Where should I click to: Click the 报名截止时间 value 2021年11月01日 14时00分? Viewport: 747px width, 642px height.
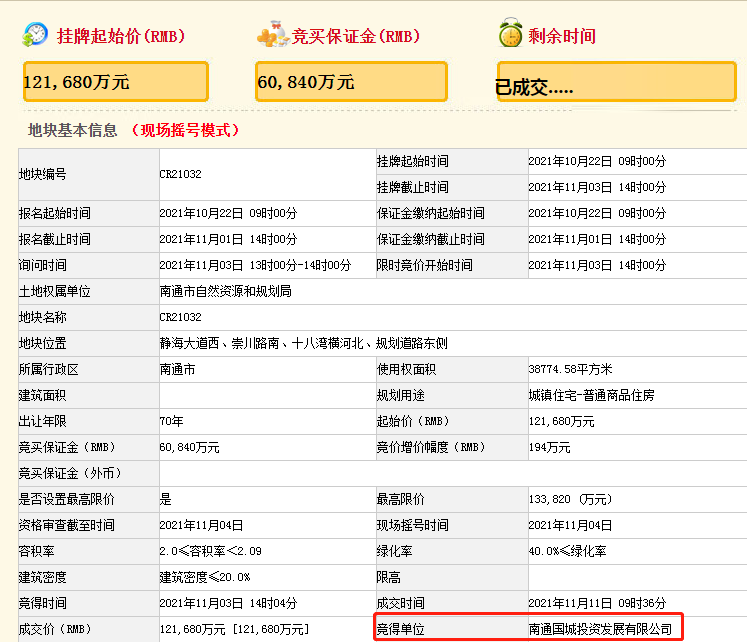(x=228, y=239)
